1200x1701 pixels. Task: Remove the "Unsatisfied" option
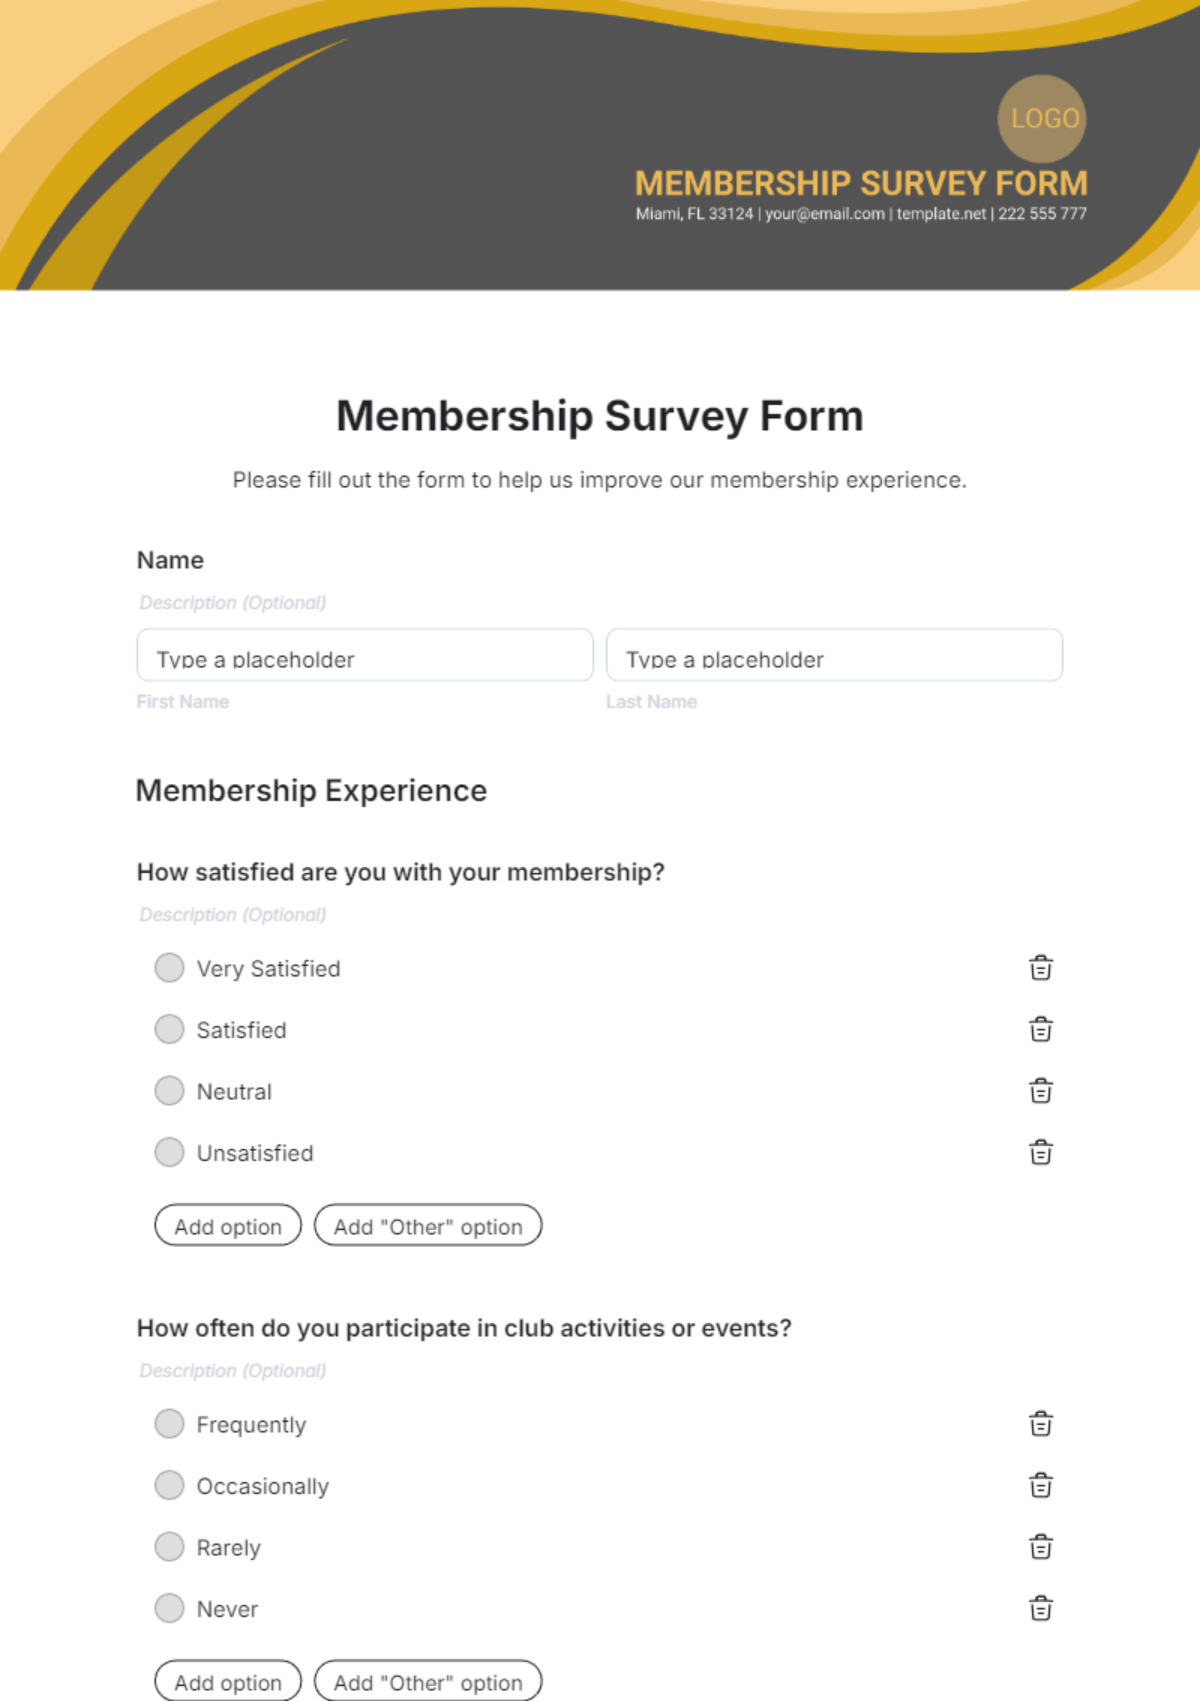(x=1040, y=1152)
